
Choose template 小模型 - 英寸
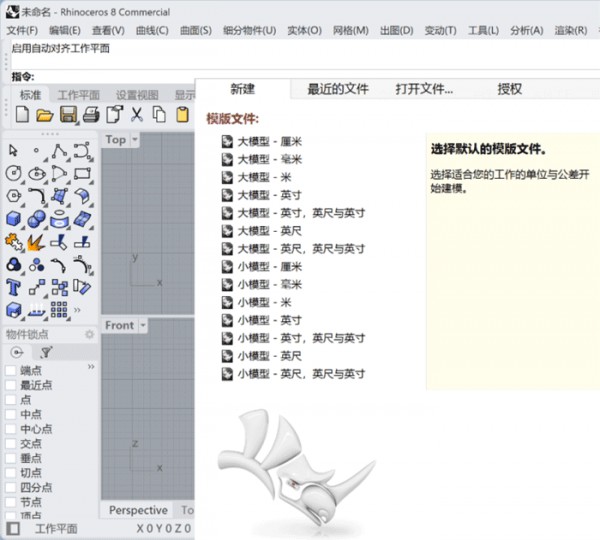(262, 320)
